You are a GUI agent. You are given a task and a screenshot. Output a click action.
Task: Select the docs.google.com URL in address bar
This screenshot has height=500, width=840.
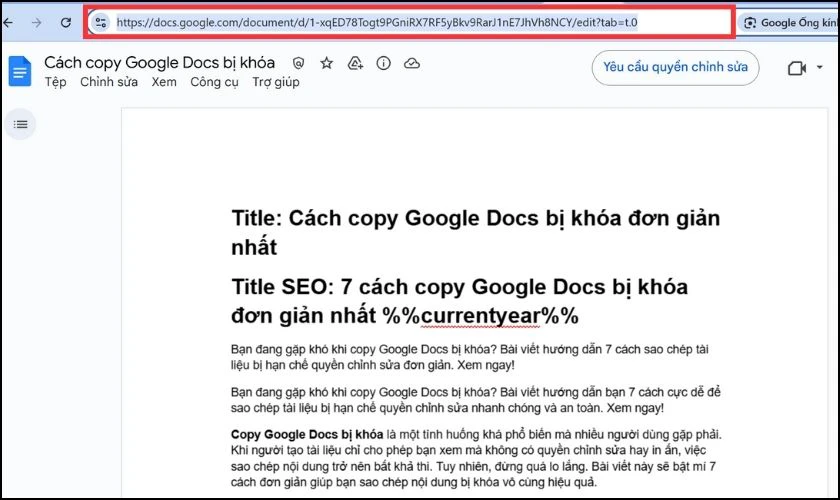click(377, 23)
